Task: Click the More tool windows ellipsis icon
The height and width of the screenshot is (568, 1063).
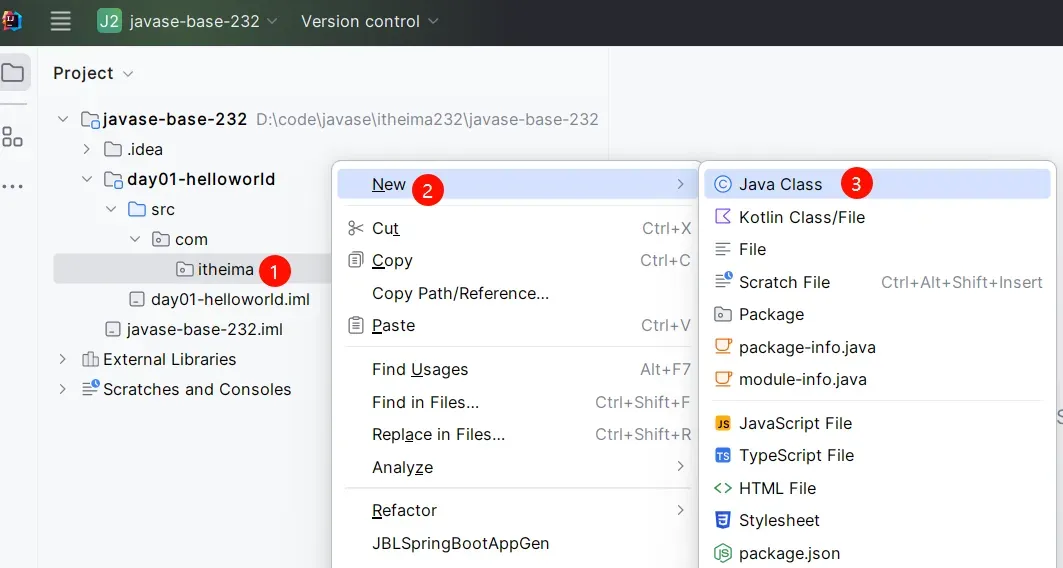Action: click(12, 186)
